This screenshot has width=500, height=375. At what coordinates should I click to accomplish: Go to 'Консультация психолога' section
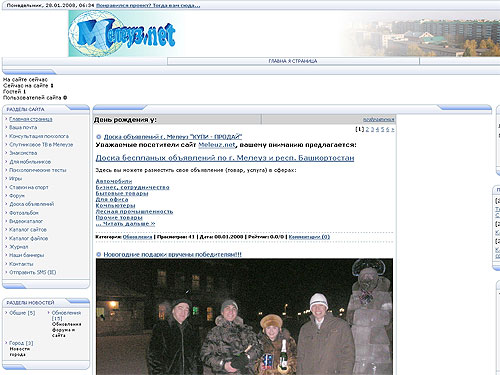tap(39, 136)
